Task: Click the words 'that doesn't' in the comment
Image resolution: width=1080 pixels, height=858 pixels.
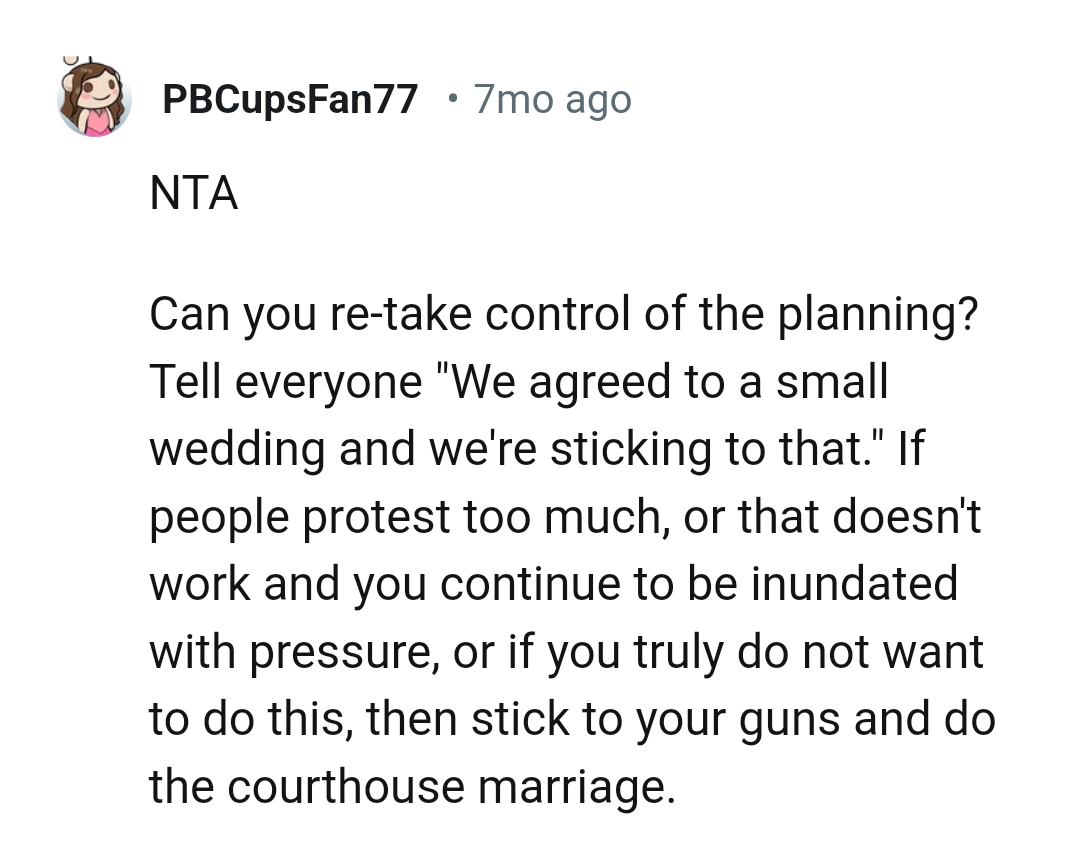Action: pyautogui.click(x=859, y=516)
